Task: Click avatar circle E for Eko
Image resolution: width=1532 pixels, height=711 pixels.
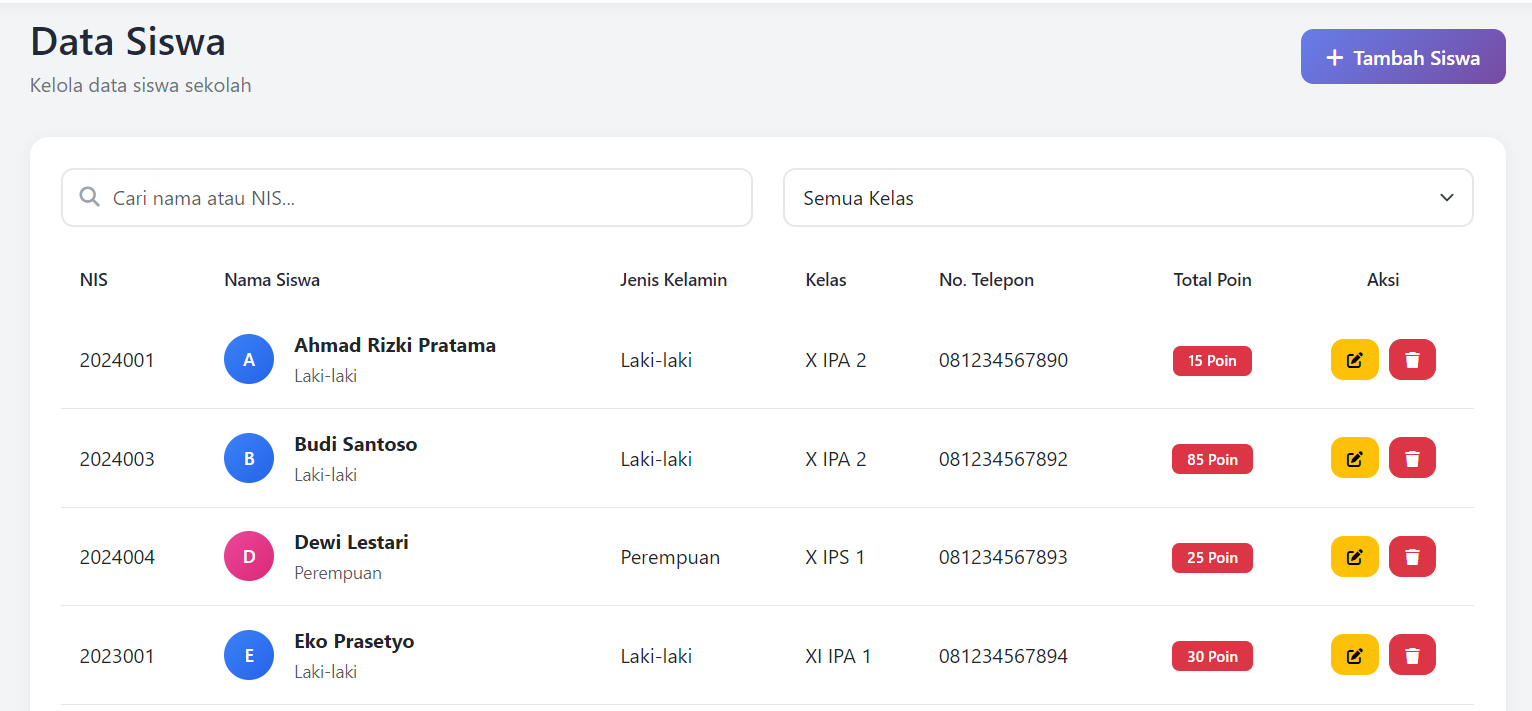Action: [x=249, y=655]
